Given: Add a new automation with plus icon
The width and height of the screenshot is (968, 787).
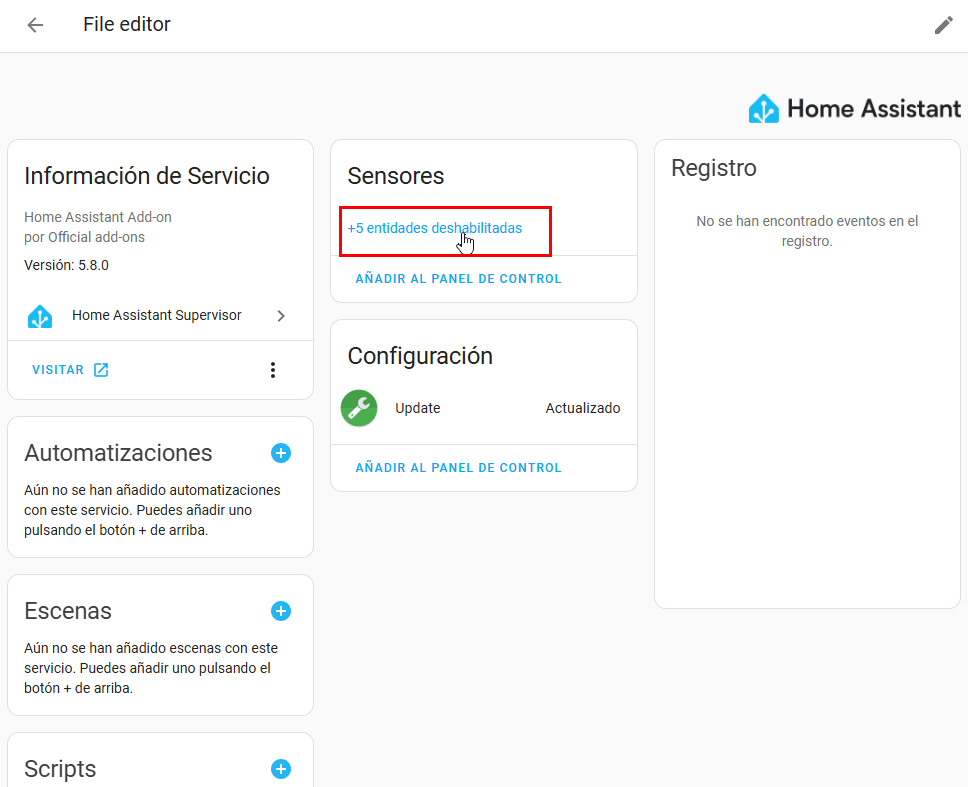Looking at the screenshot, I should 281,453.
